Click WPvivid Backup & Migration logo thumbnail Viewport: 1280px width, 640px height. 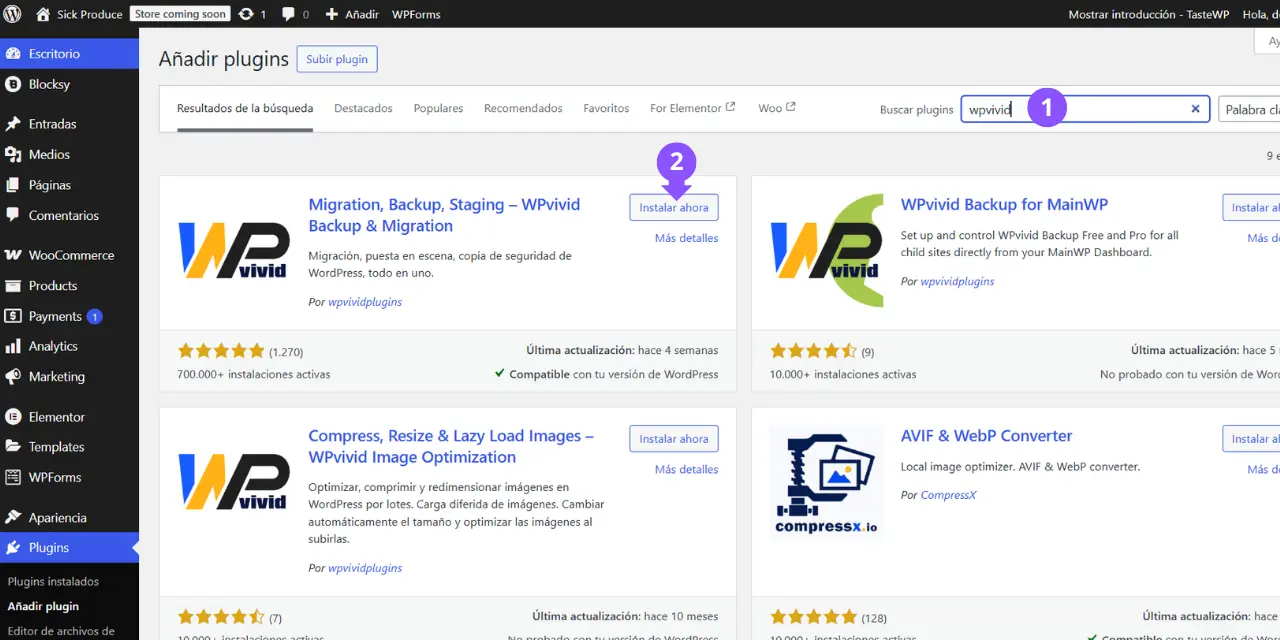234,250
